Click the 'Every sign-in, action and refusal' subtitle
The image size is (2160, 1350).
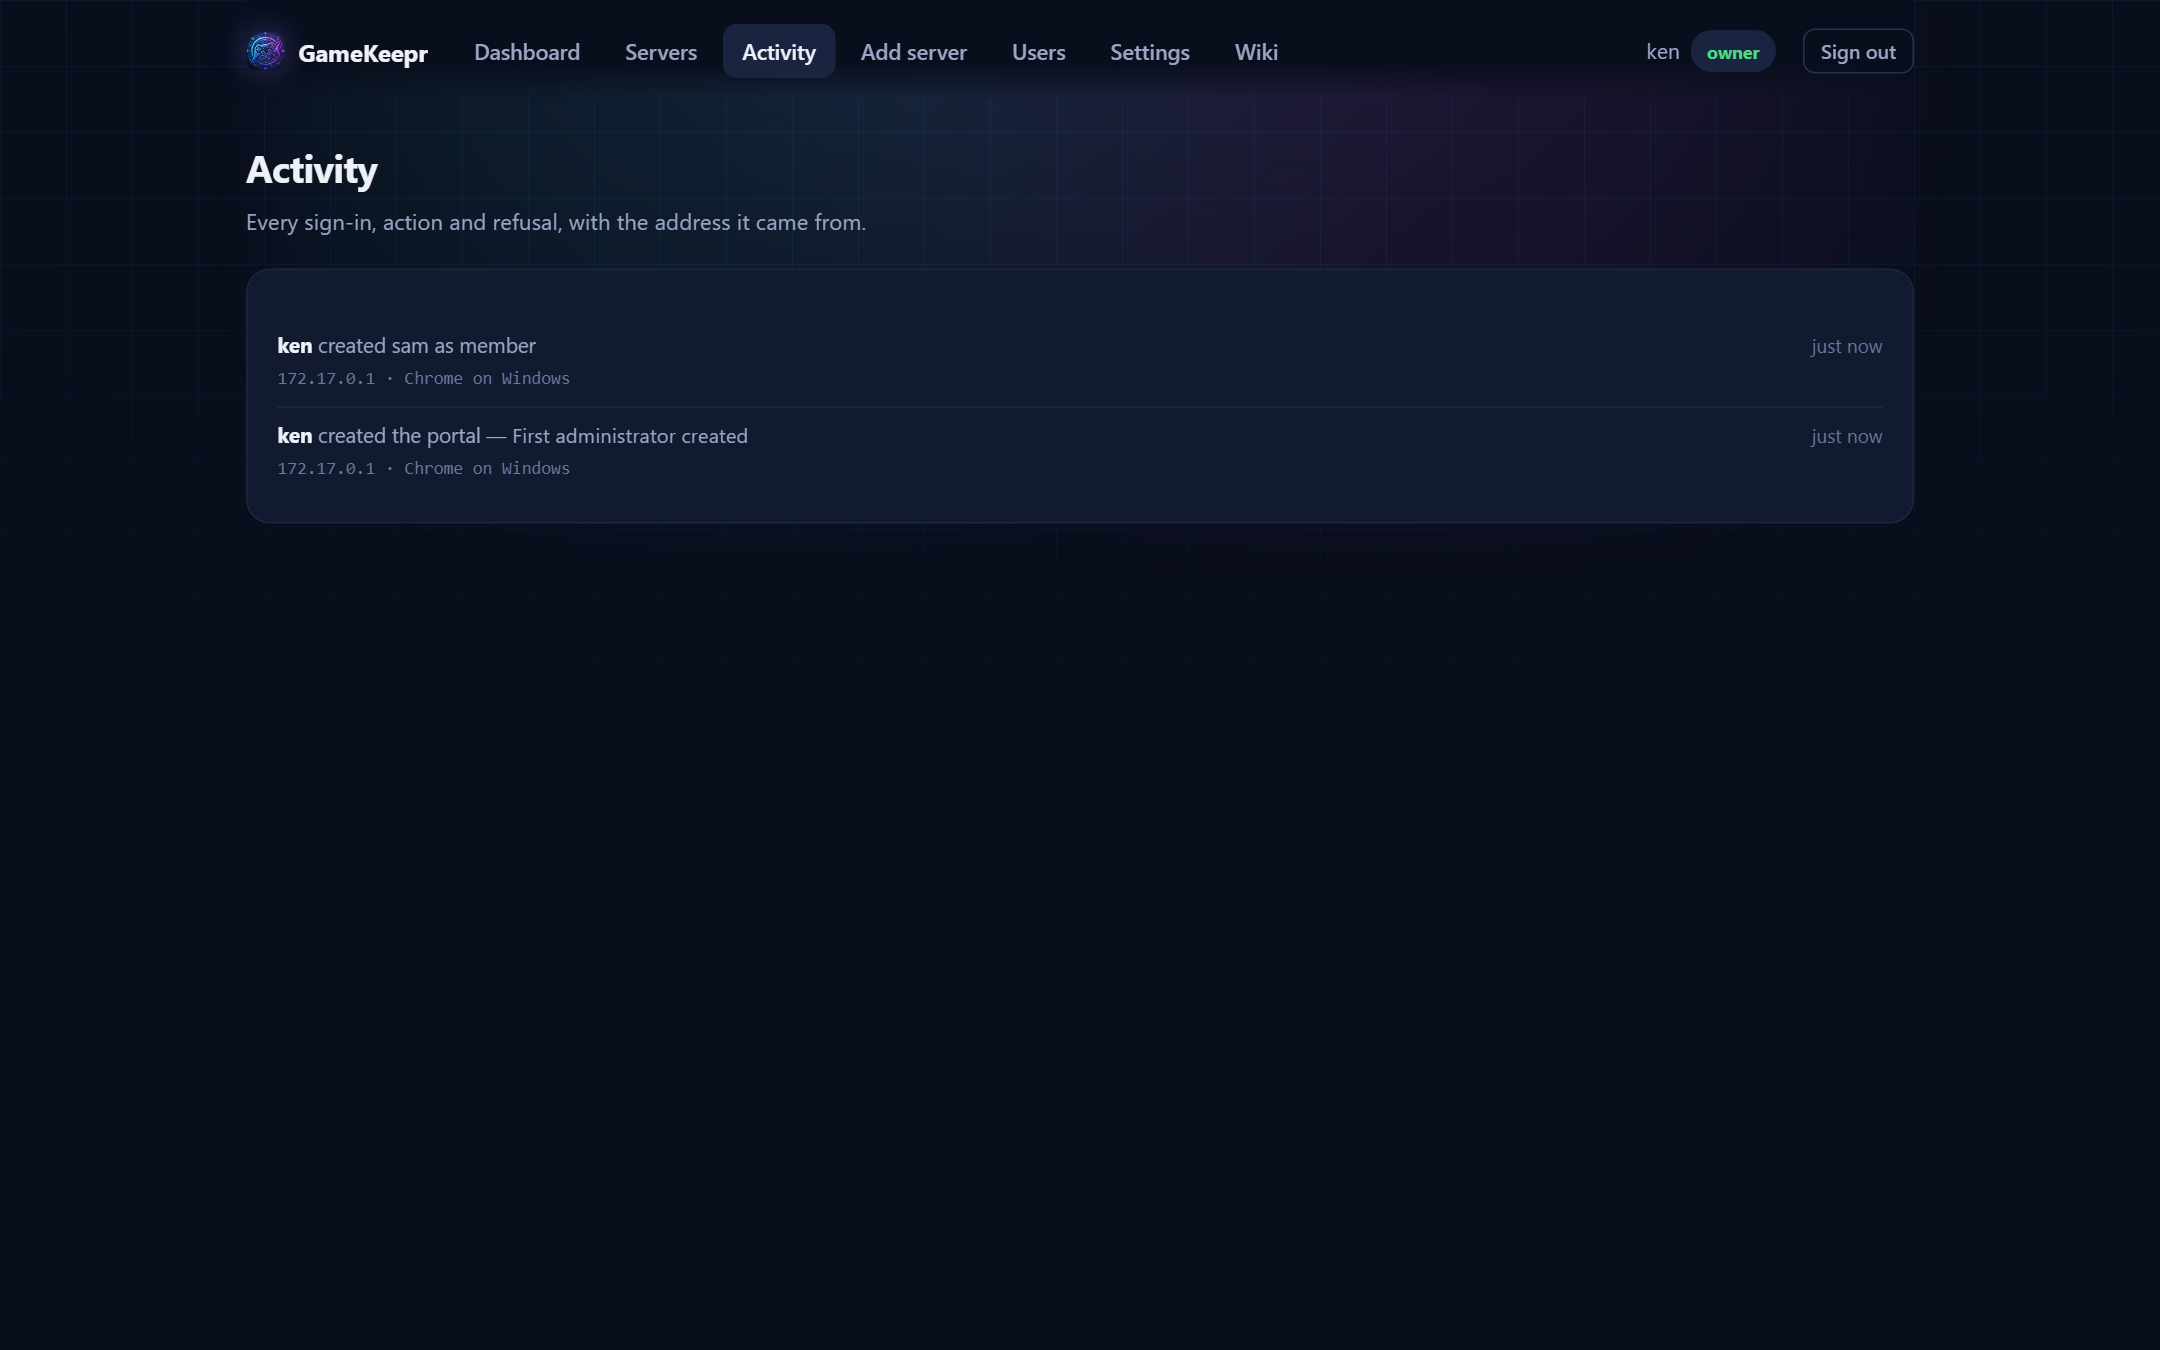[x=556, y=222]
